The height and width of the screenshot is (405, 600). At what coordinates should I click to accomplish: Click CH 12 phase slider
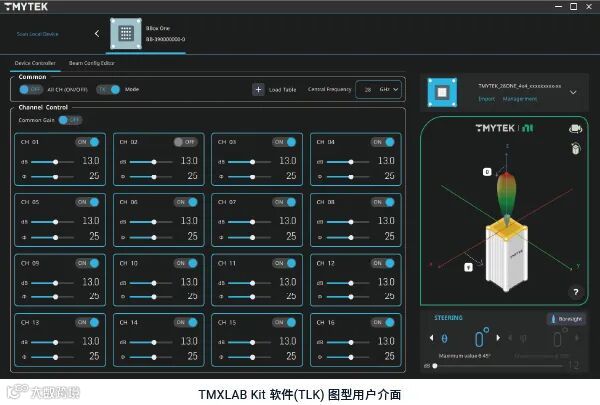tap(348, 297)
